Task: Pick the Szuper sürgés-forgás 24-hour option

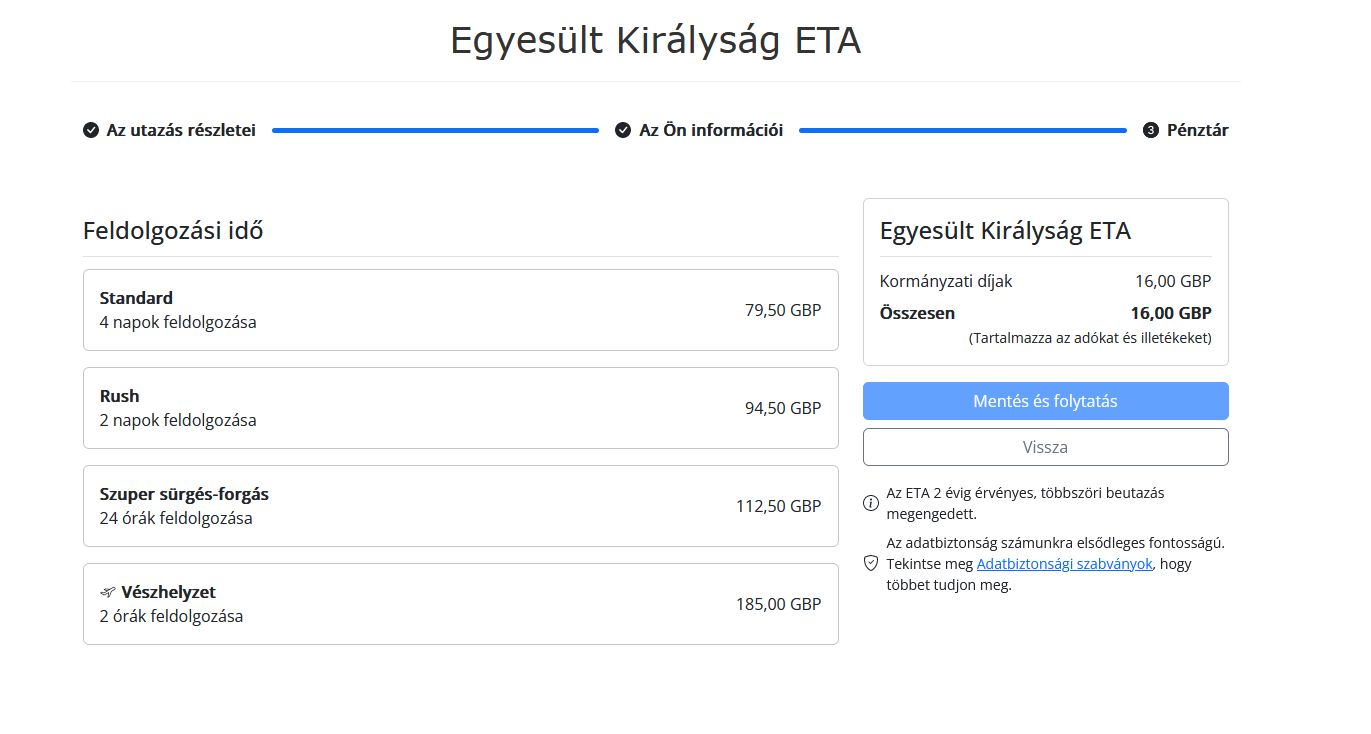Action: [x=461, y=506]
